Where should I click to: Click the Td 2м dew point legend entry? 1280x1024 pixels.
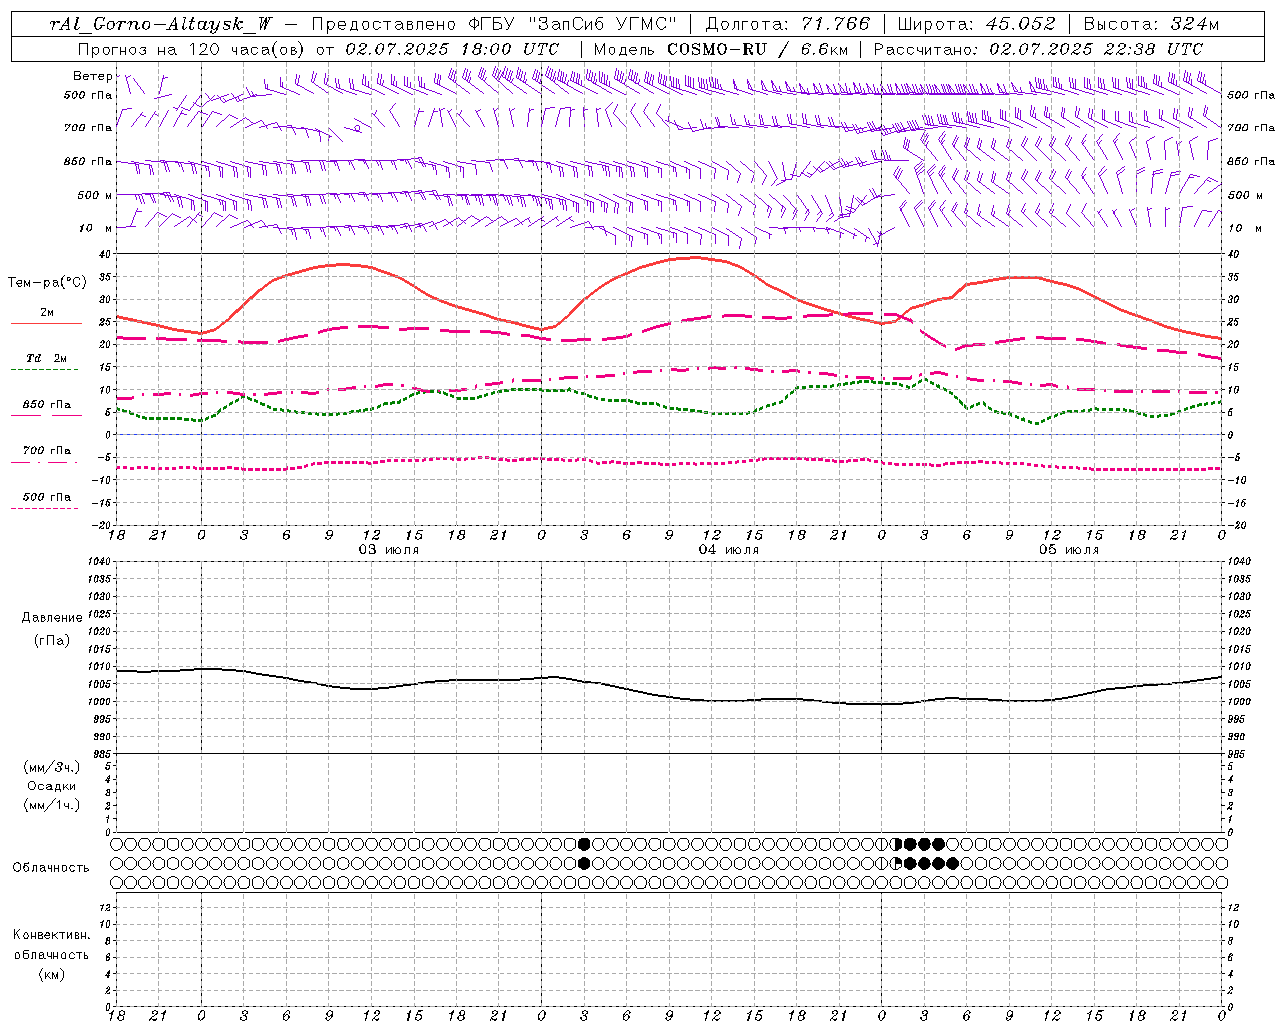(47, 358)
